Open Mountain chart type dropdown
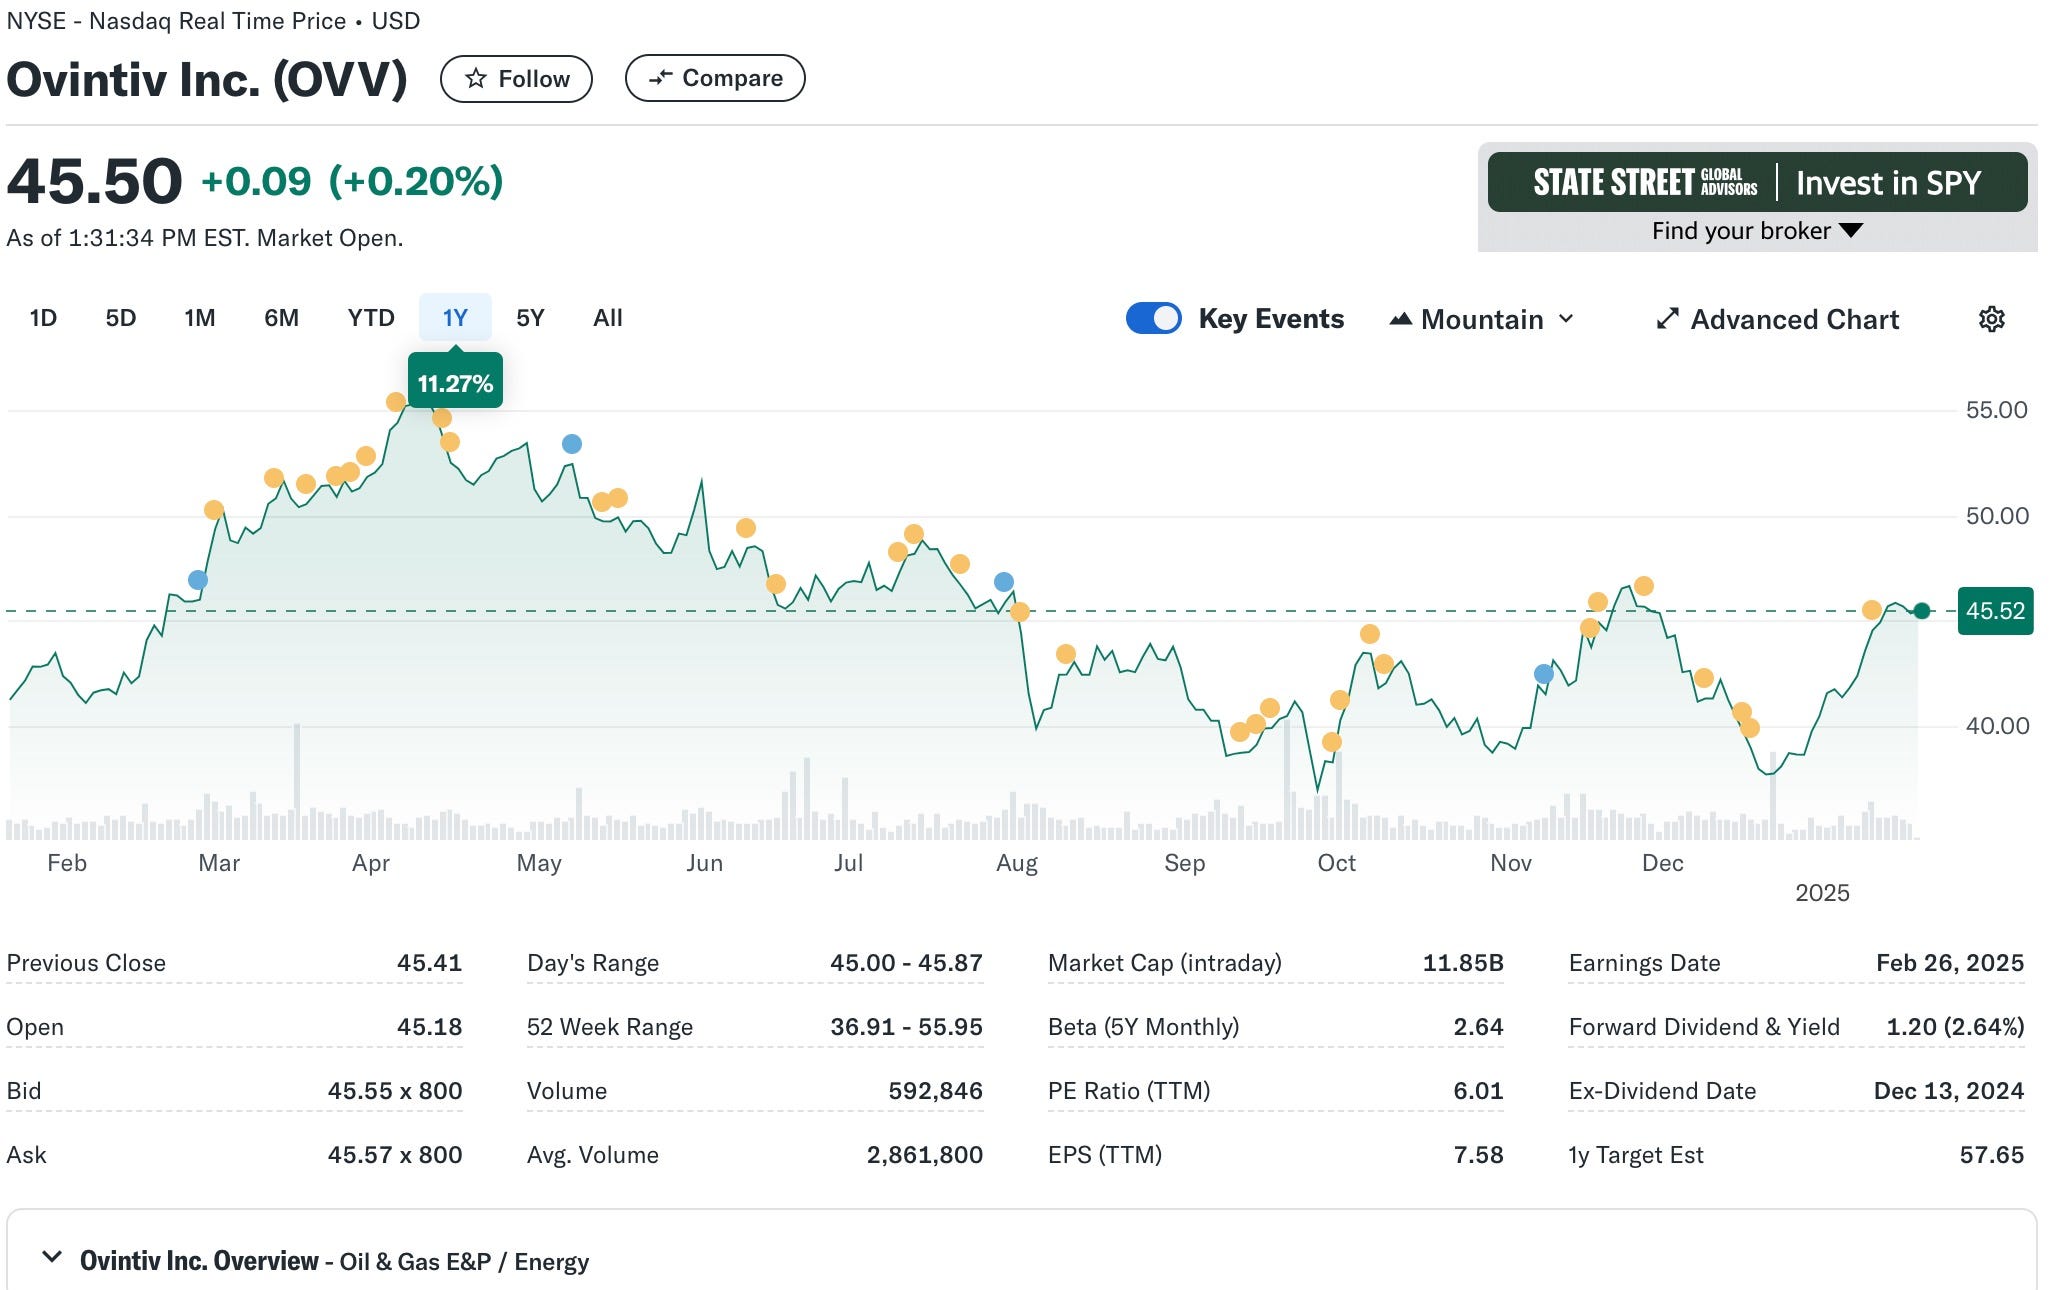Viewport: 2066px width, 1290px height. click(x=1482, y=319)
